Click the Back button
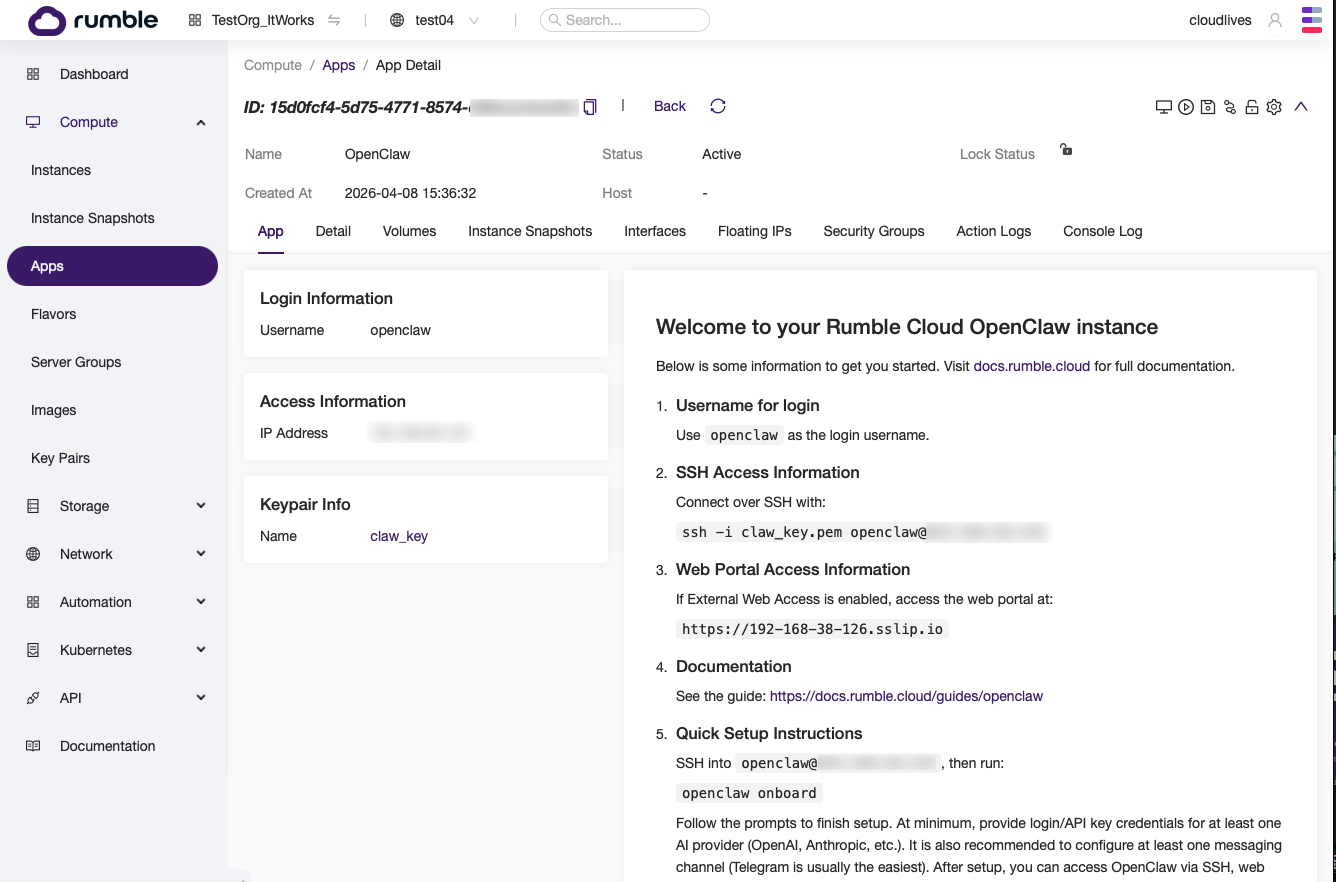1336x882 pixels. point(669,106)
